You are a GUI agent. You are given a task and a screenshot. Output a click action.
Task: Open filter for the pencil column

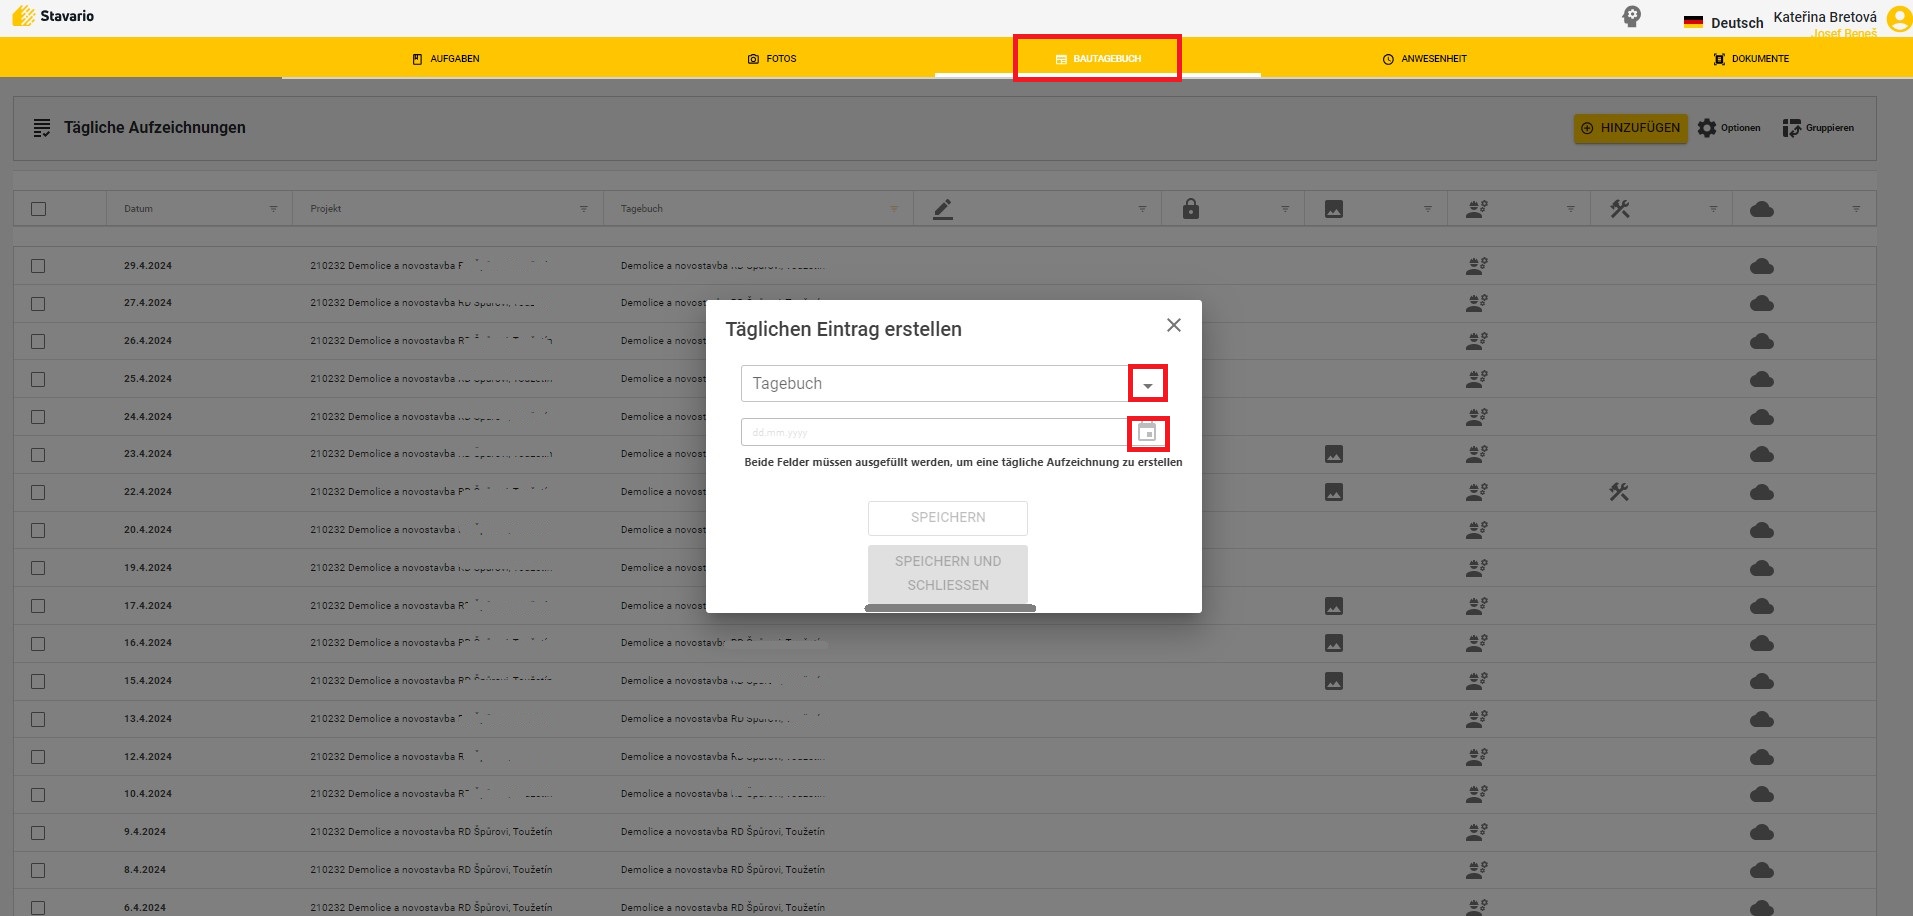point(1142,209)
